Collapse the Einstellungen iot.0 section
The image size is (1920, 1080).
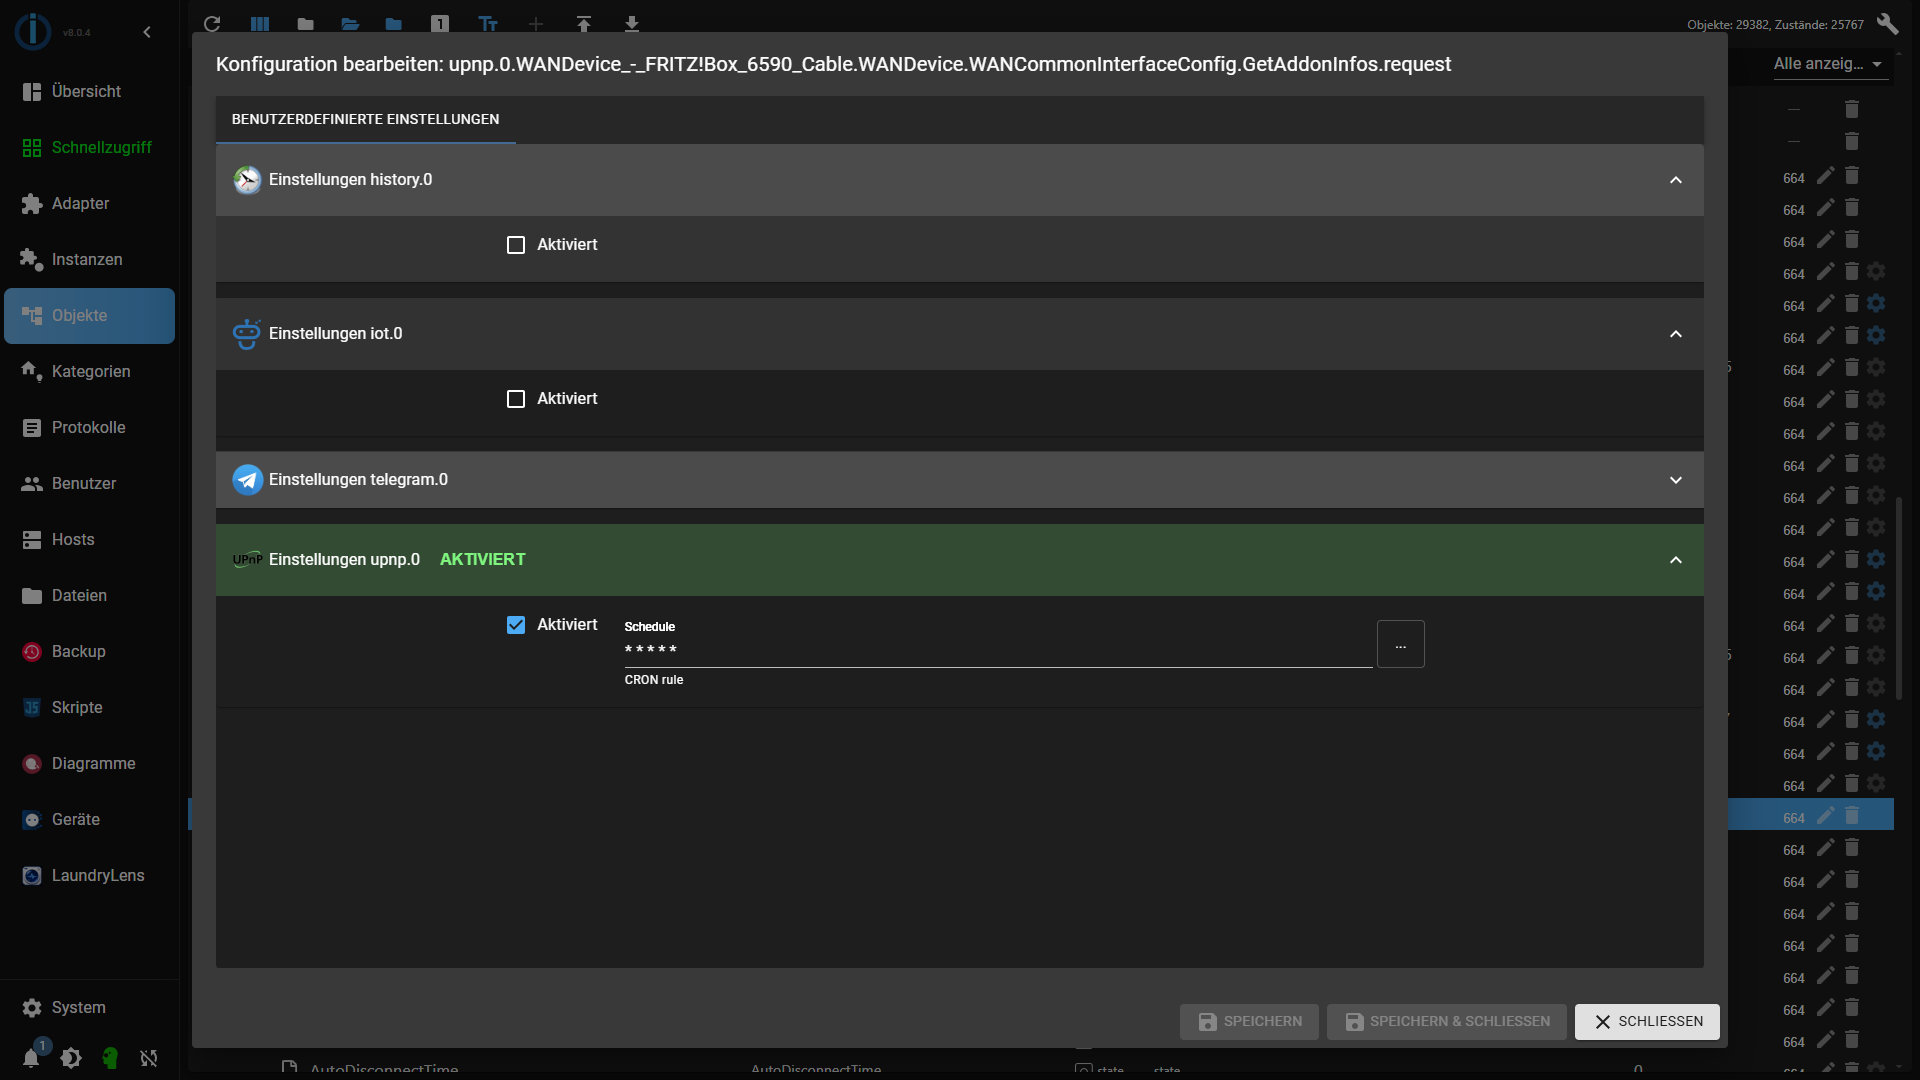(x=1676, y=334)
